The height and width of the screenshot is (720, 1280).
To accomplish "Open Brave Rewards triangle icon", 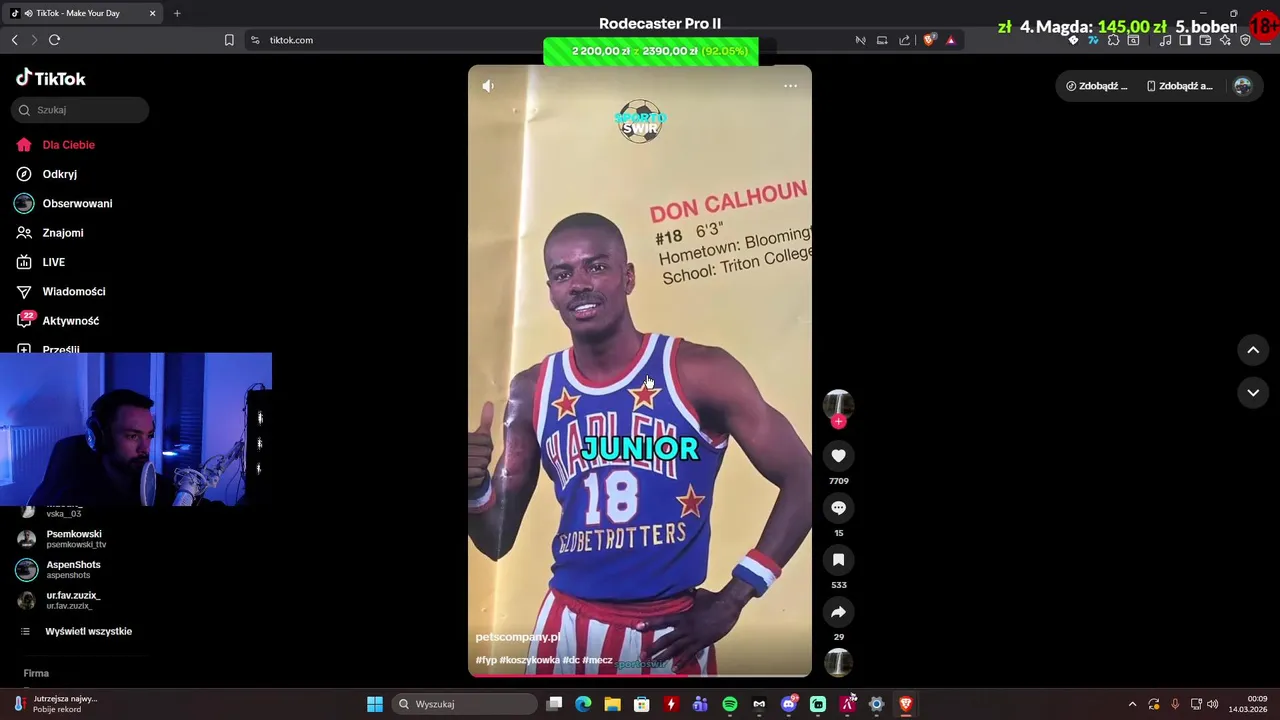I will pos(950,40).
